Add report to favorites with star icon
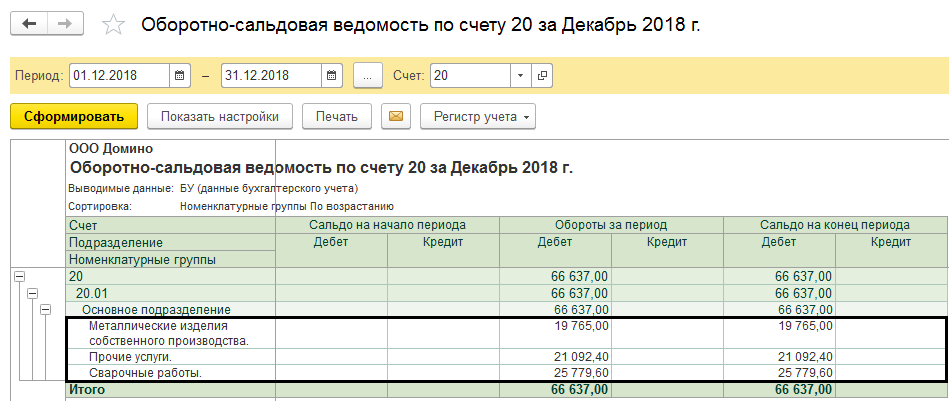 tap(114, 25)
